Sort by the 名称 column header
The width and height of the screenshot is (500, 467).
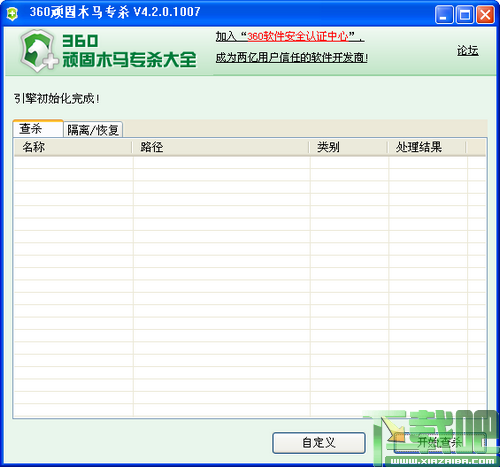[73, 147]
